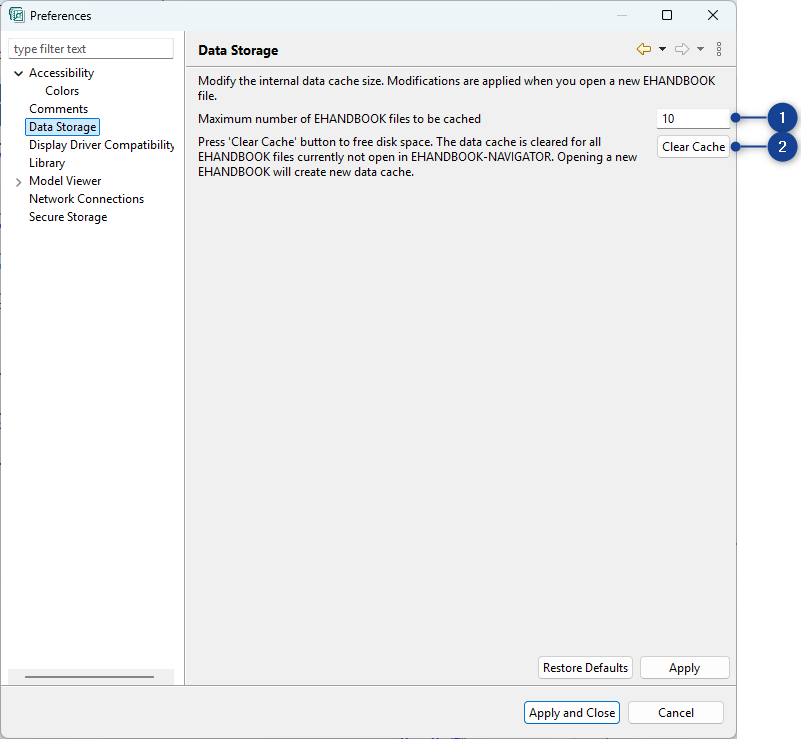Select the Model Viewer preference page

(65, 181)
